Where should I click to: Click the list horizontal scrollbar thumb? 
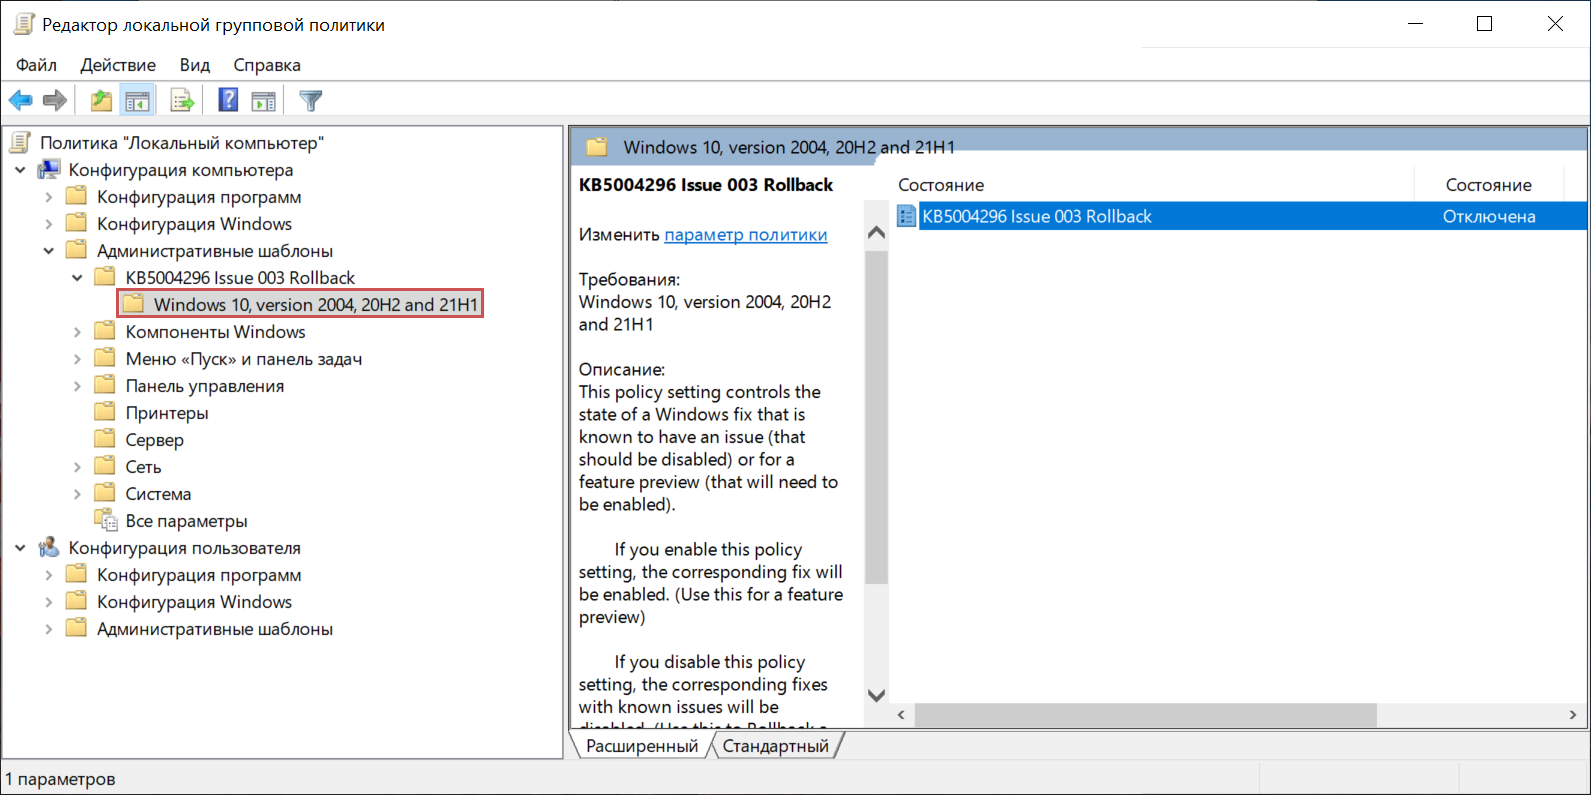pos(1145,715)
